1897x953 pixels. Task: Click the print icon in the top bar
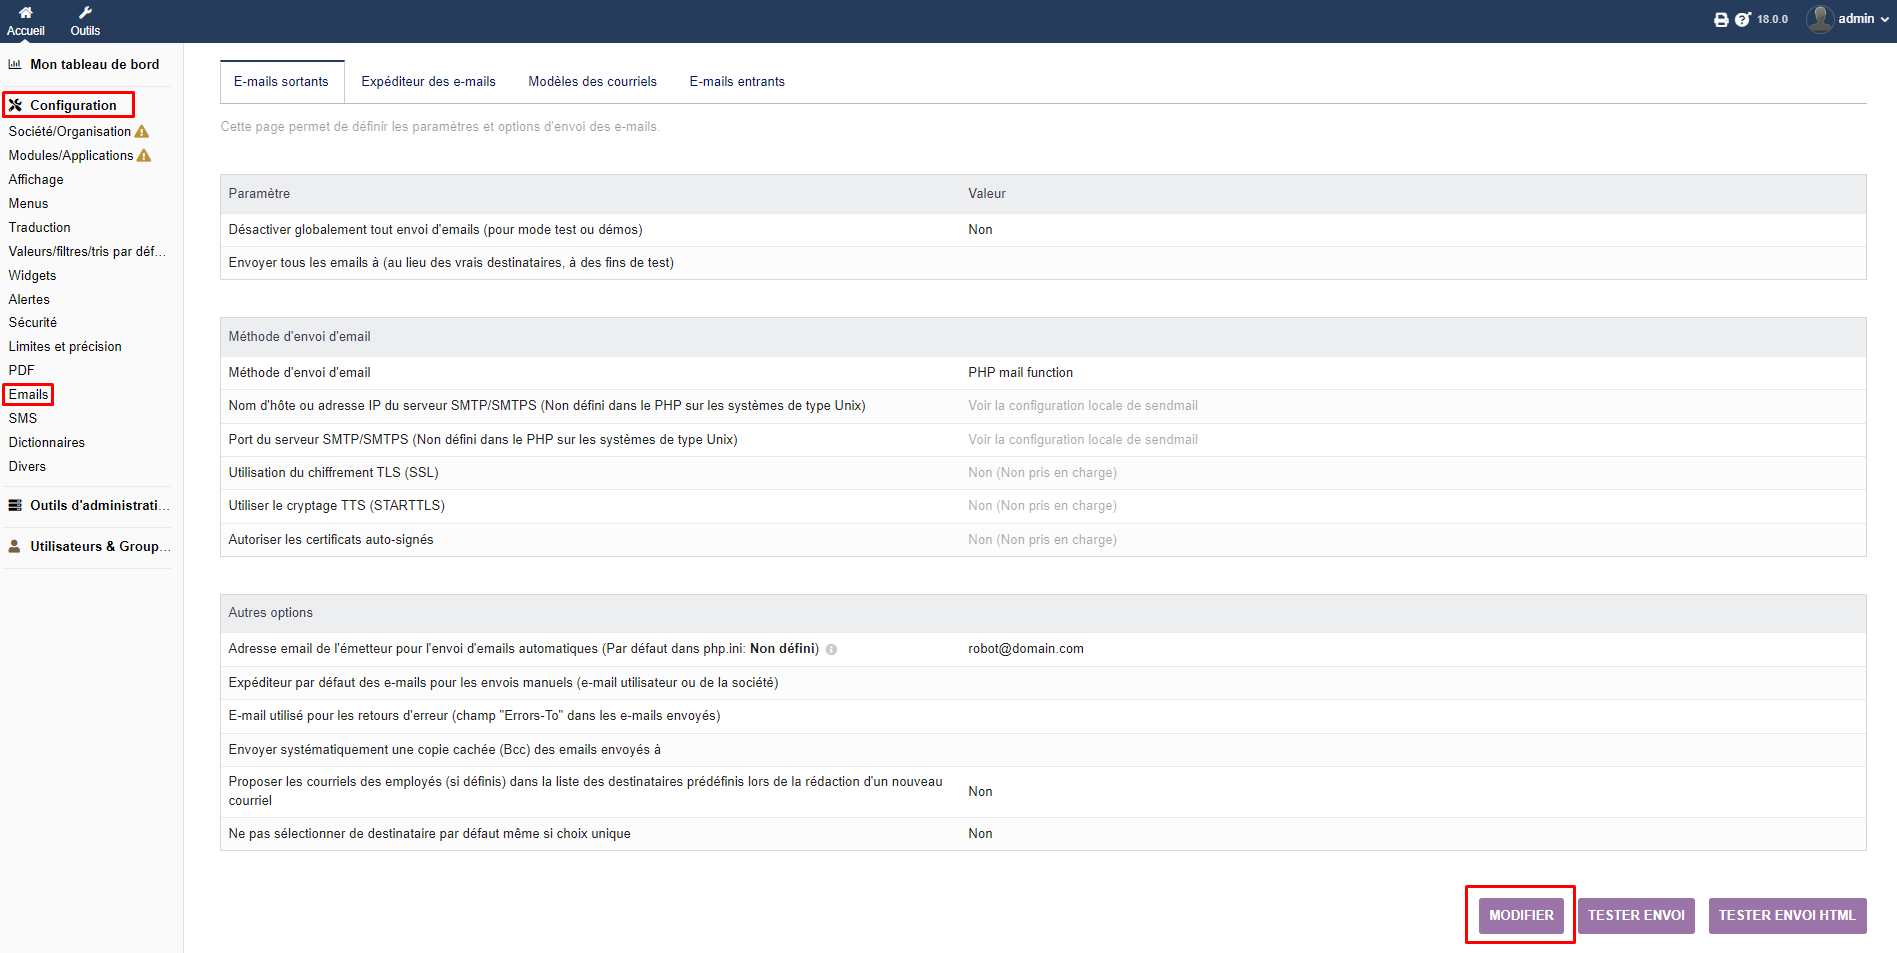click(1721, 19)
